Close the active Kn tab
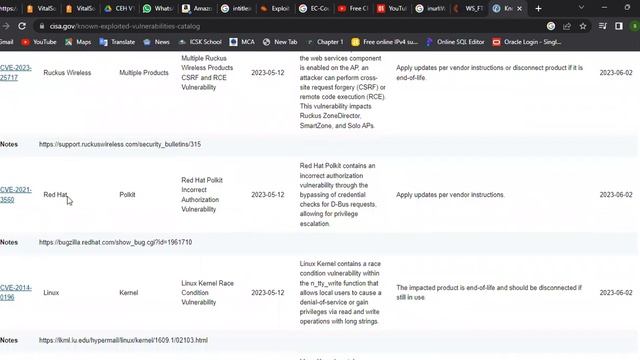 coord(519,8)
